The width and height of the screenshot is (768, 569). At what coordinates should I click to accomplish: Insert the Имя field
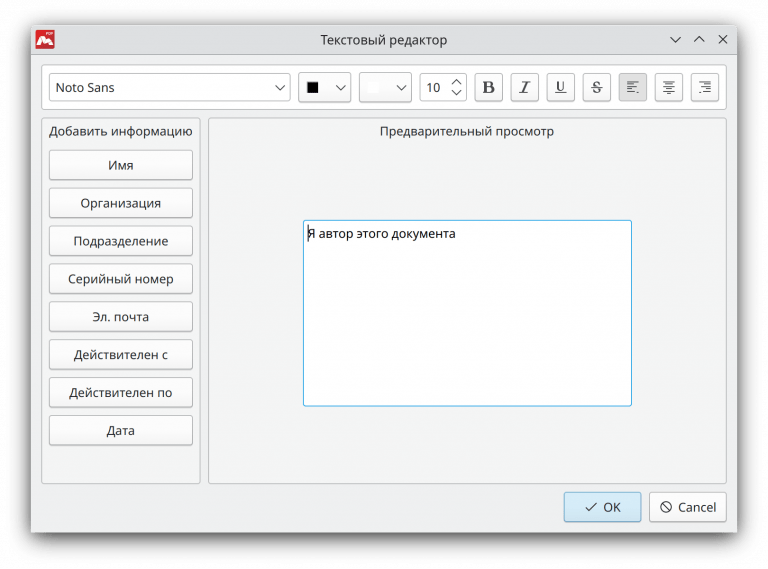coord(120,165)
